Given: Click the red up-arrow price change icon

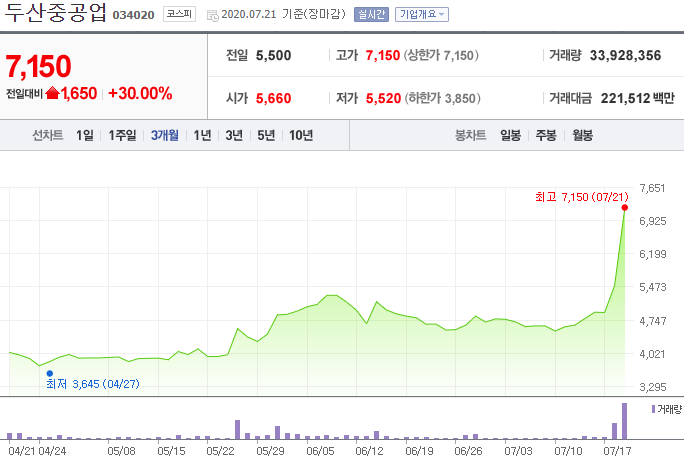Looking at the screenshot, I should 52,93.
